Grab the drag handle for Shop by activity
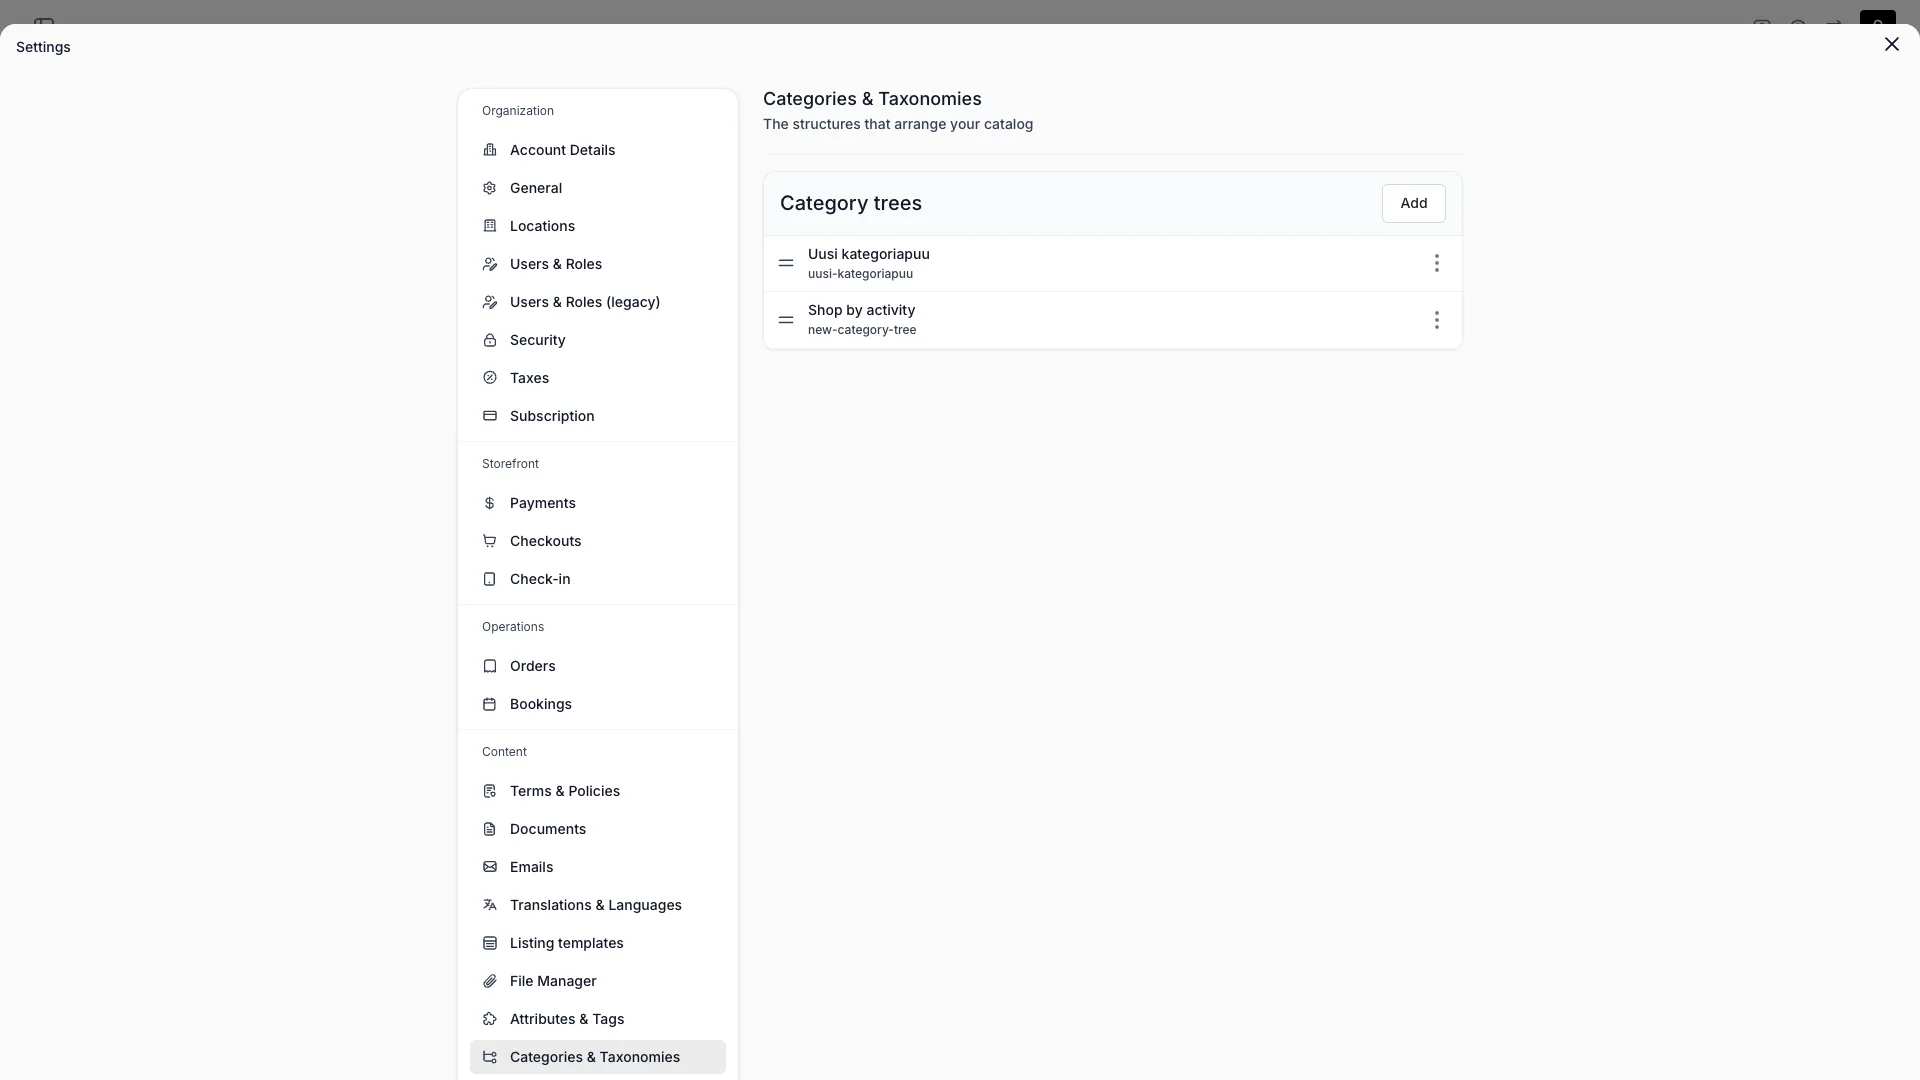The image size is (1920, 1080). point(786,320)
